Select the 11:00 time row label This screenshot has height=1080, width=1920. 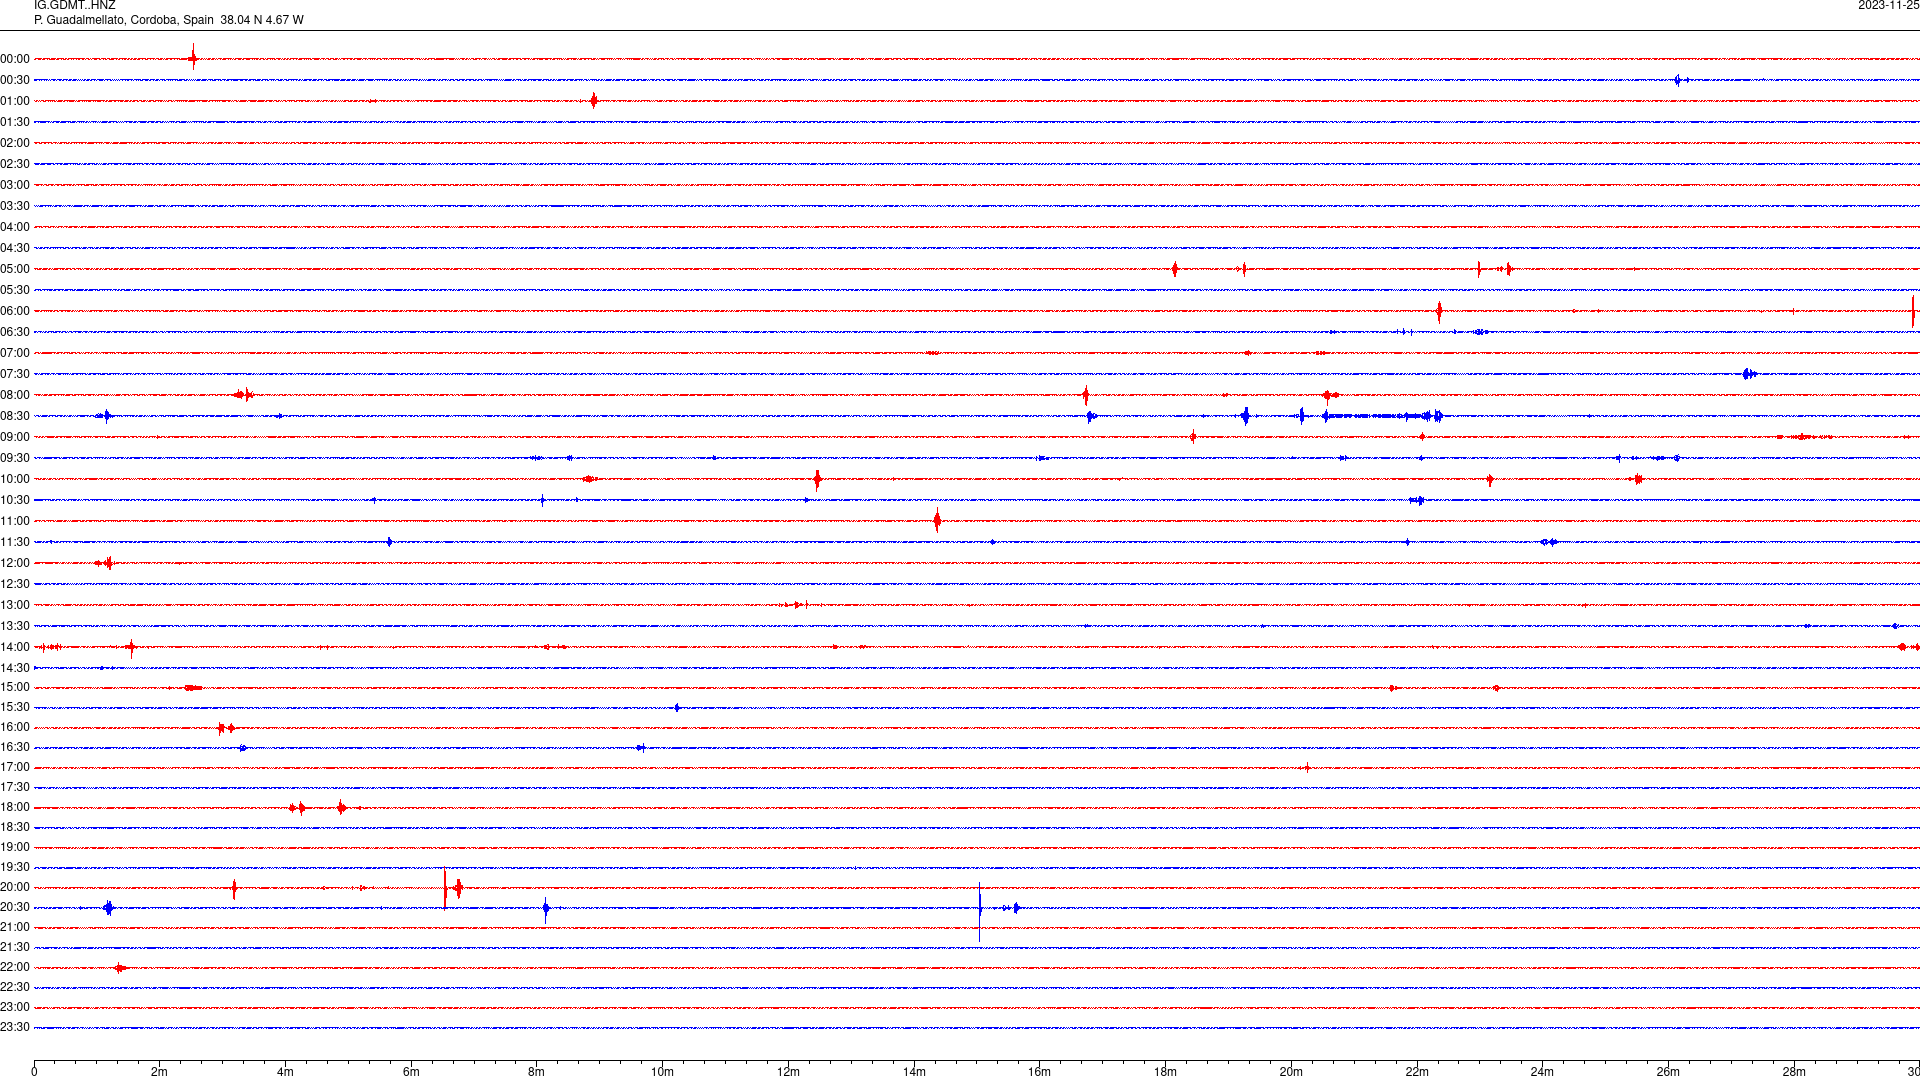point(15,521)
